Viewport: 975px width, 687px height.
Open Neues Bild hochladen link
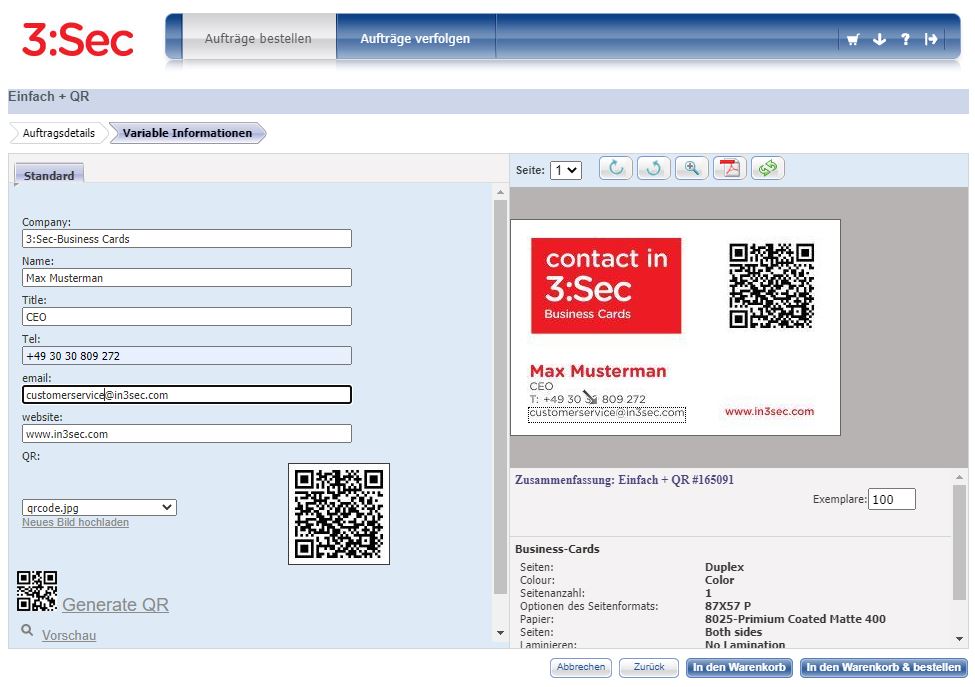75,522
